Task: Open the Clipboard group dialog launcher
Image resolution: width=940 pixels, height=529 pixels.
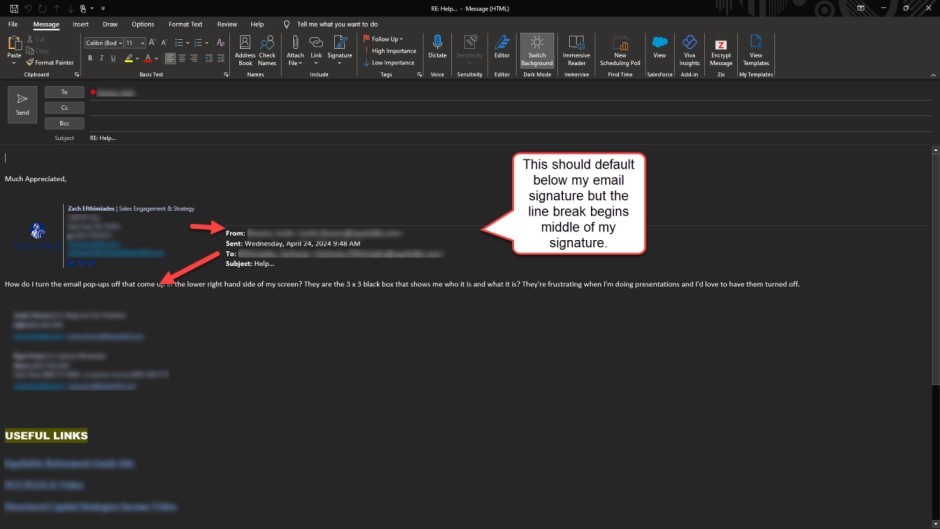Action: tap(77, 75)
